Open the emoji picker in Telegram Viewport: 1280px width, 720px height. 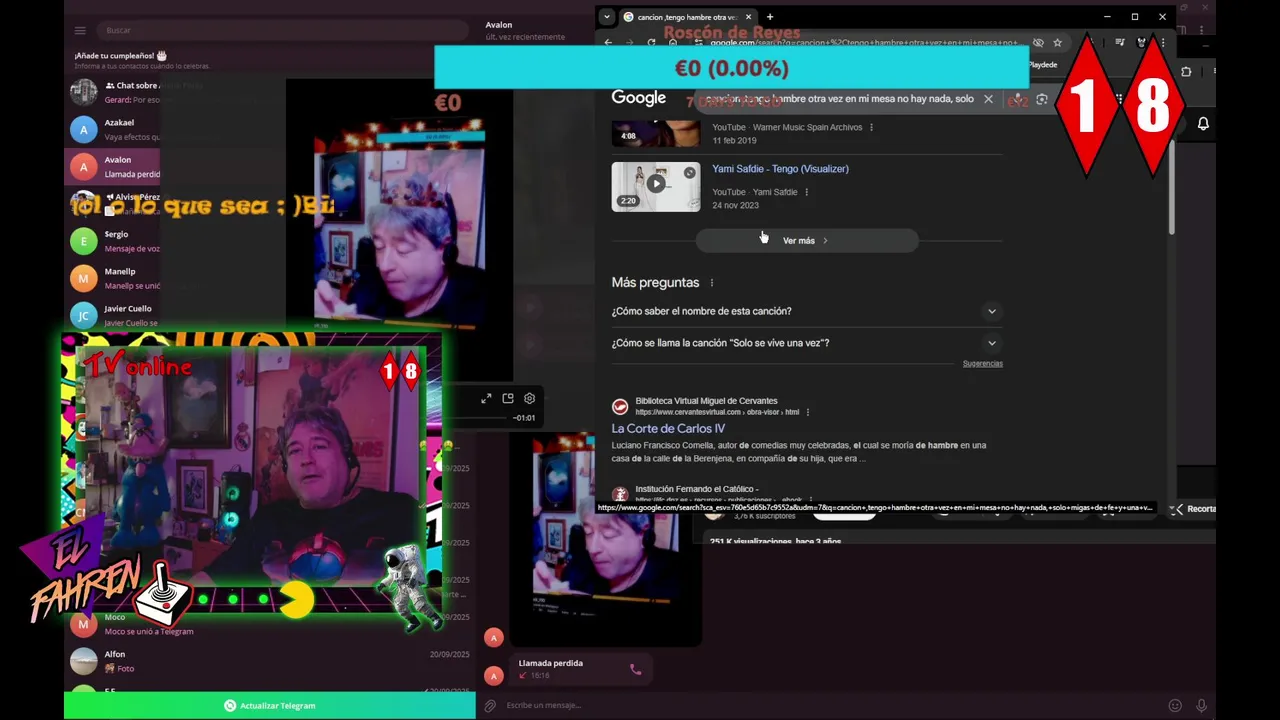(1175, 705)
